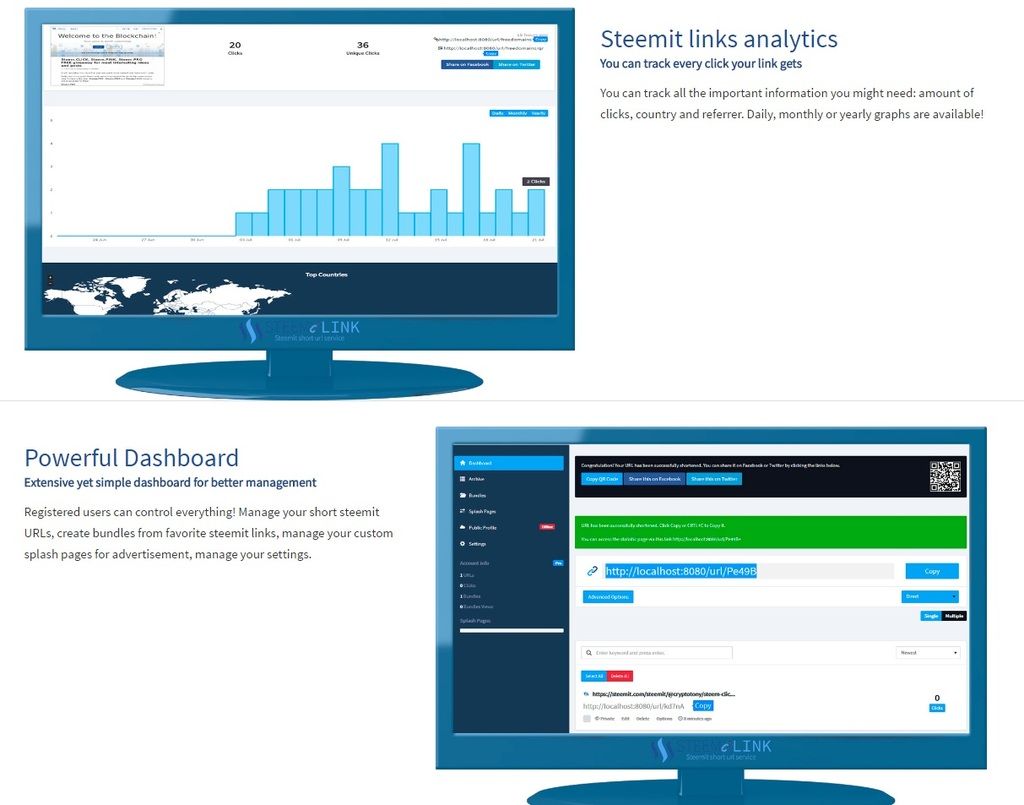Image resolution: width=1024 pixels, height=805 pixels.
Task: Expand Advanced Options
Action: point(608,597)
